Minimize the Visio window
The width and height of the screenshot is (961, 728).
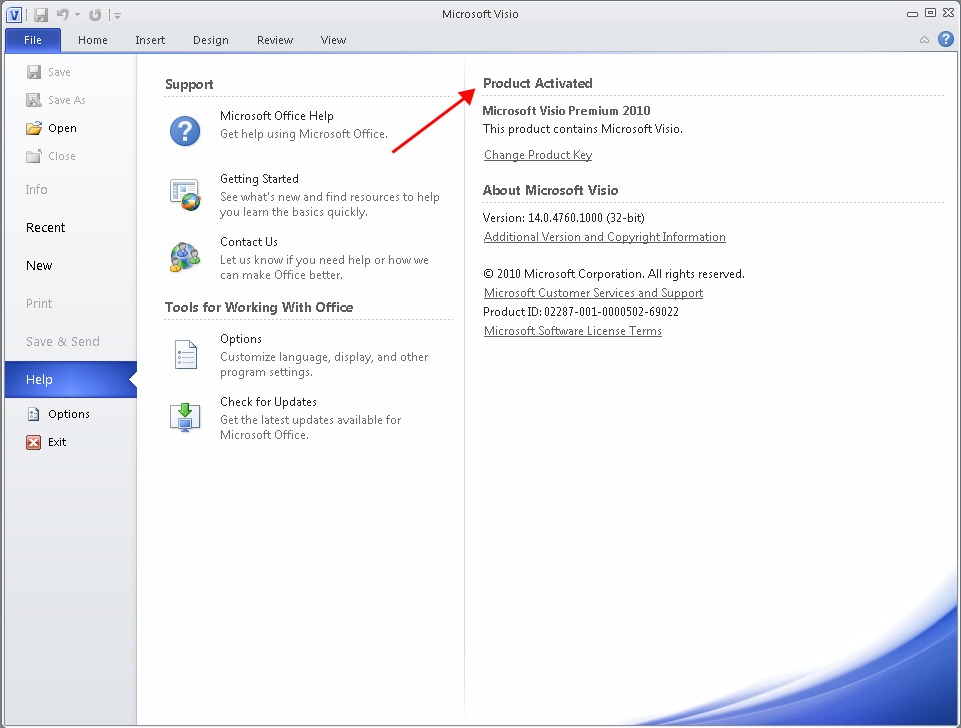(x=913, y=13)
